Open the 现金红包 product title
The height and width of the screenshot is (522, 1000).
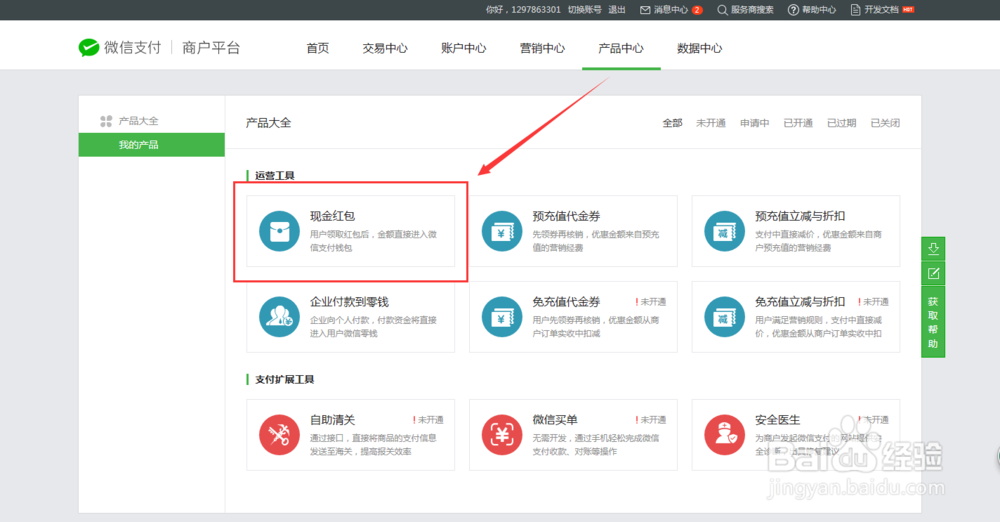coord(332,216)
